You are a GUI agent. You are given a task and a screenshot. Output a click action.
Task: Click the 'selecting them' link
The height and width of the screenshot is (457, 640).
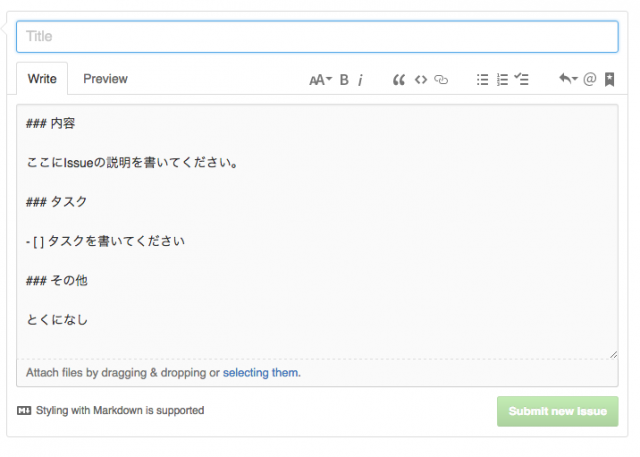(260, 373)
